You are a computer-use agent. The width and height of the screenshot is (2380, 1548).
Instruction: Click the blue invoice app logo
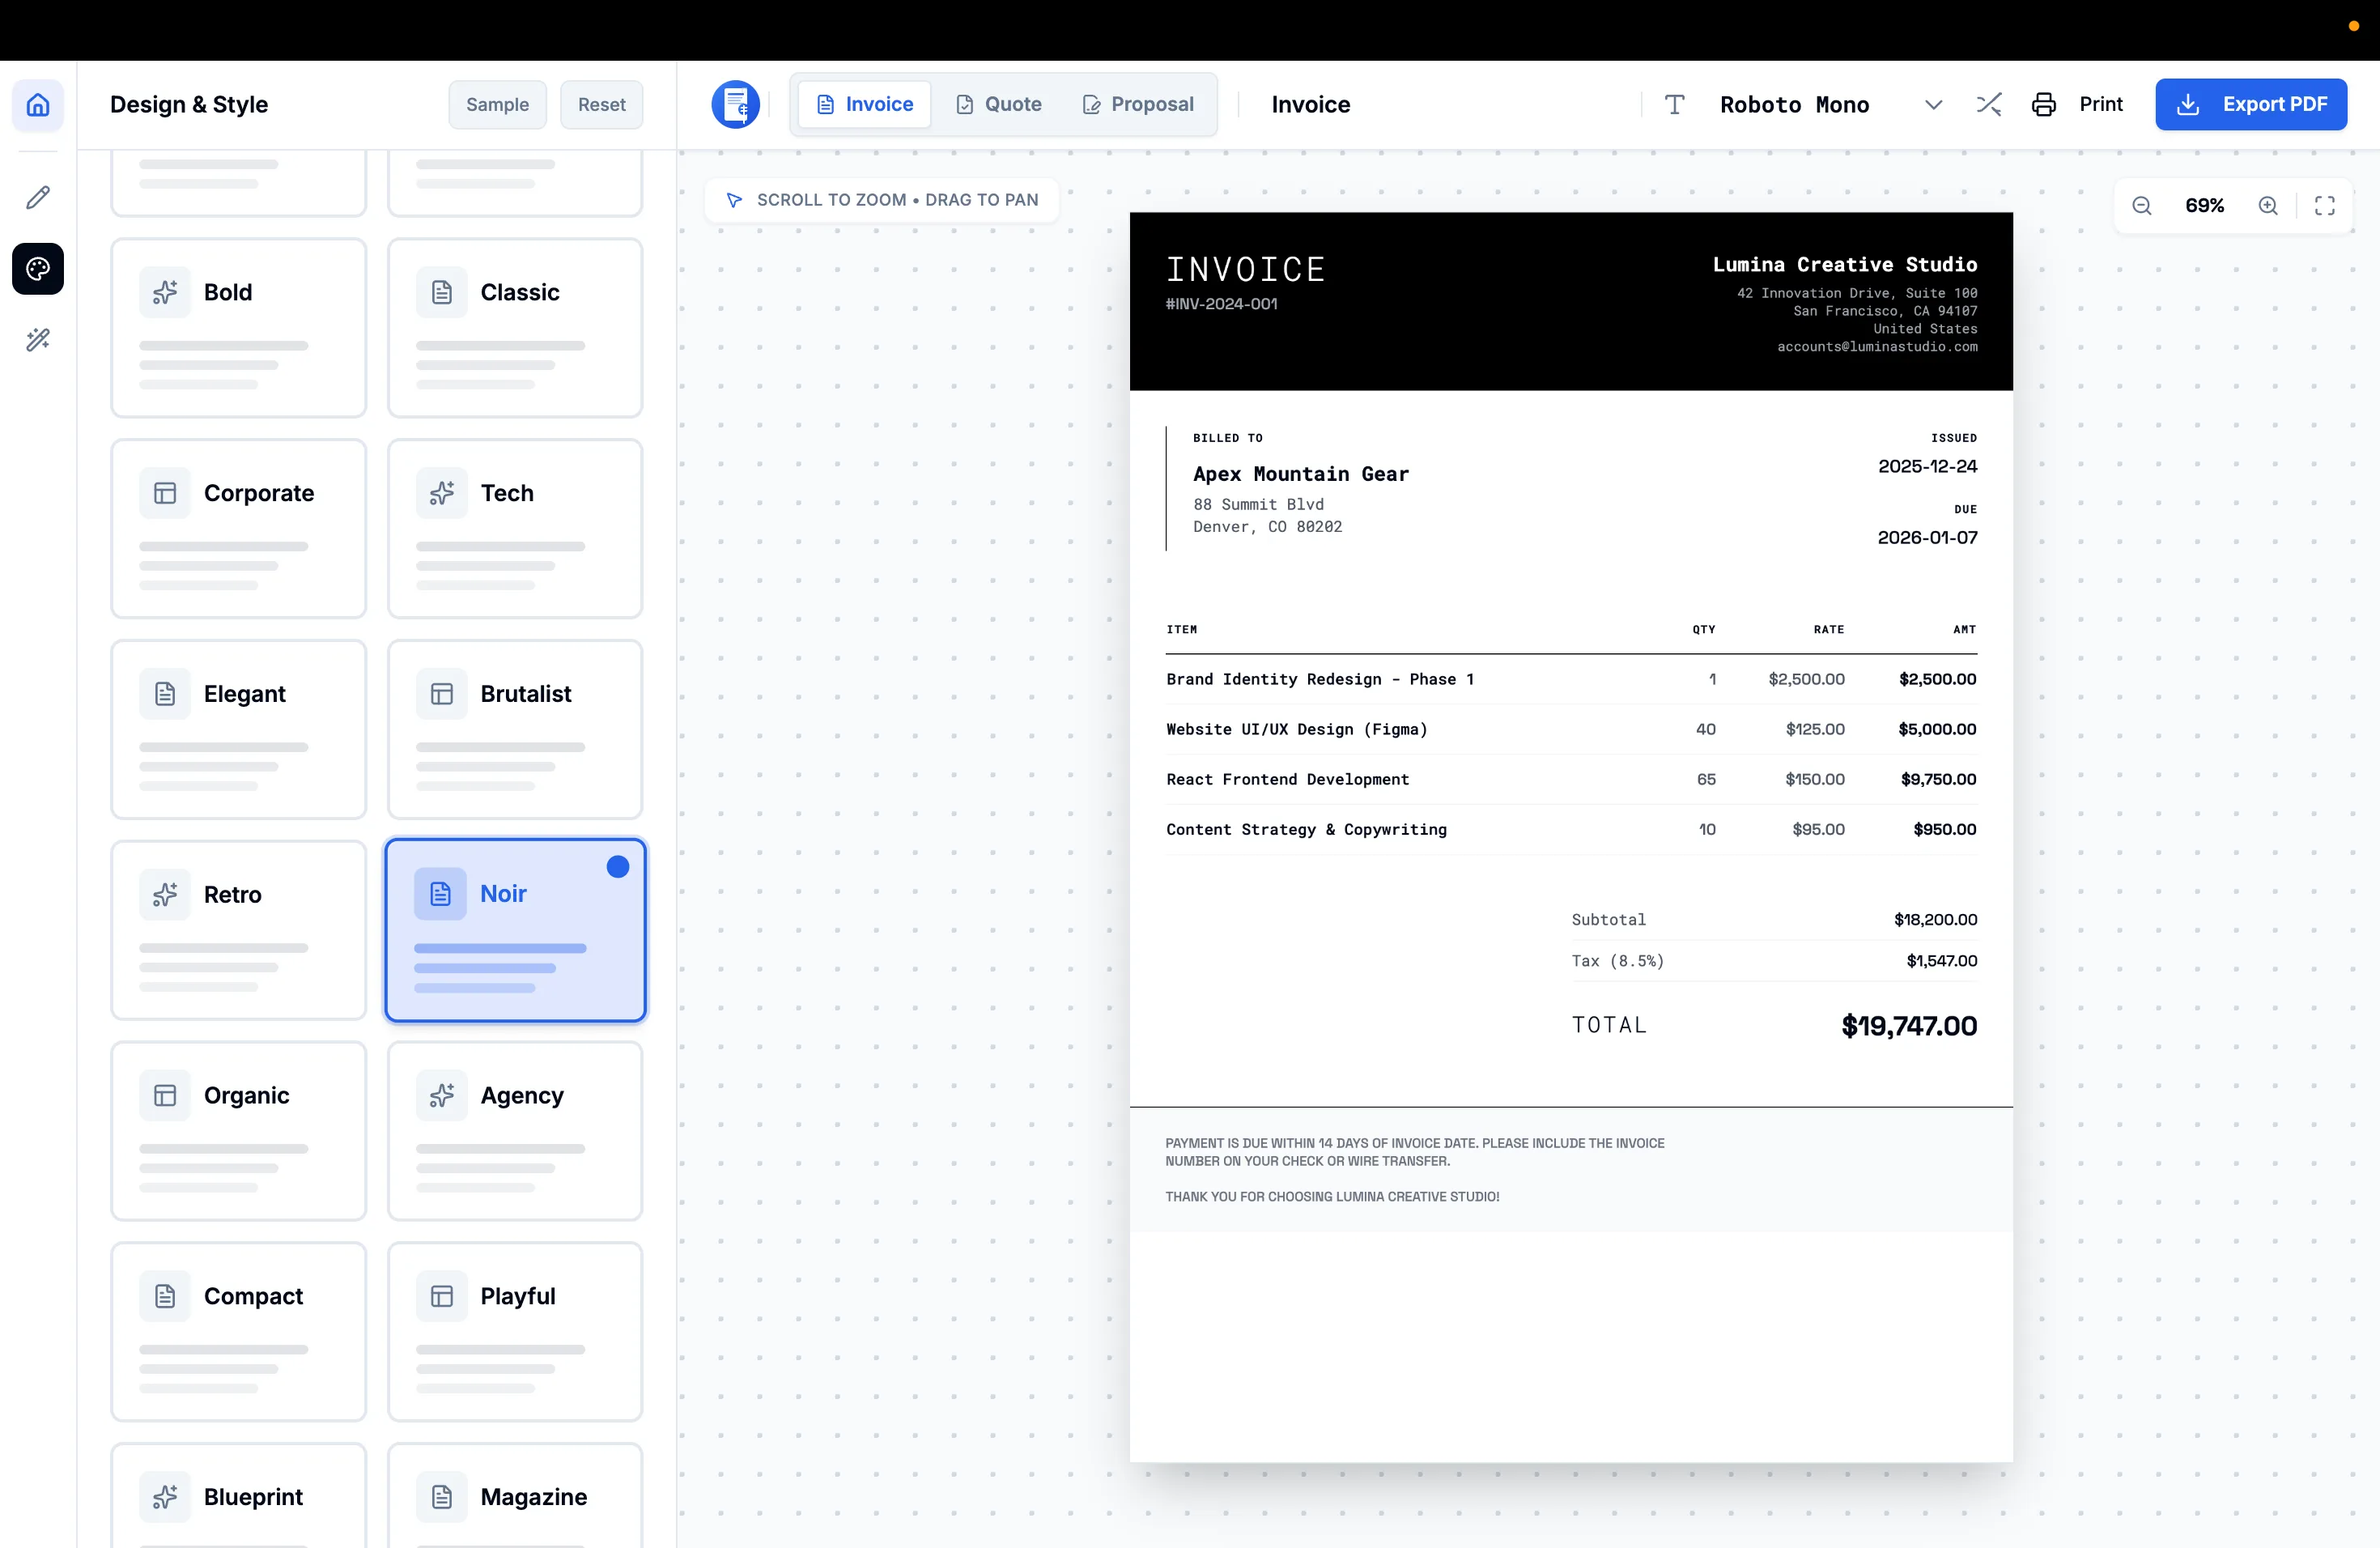coord(735,104)
